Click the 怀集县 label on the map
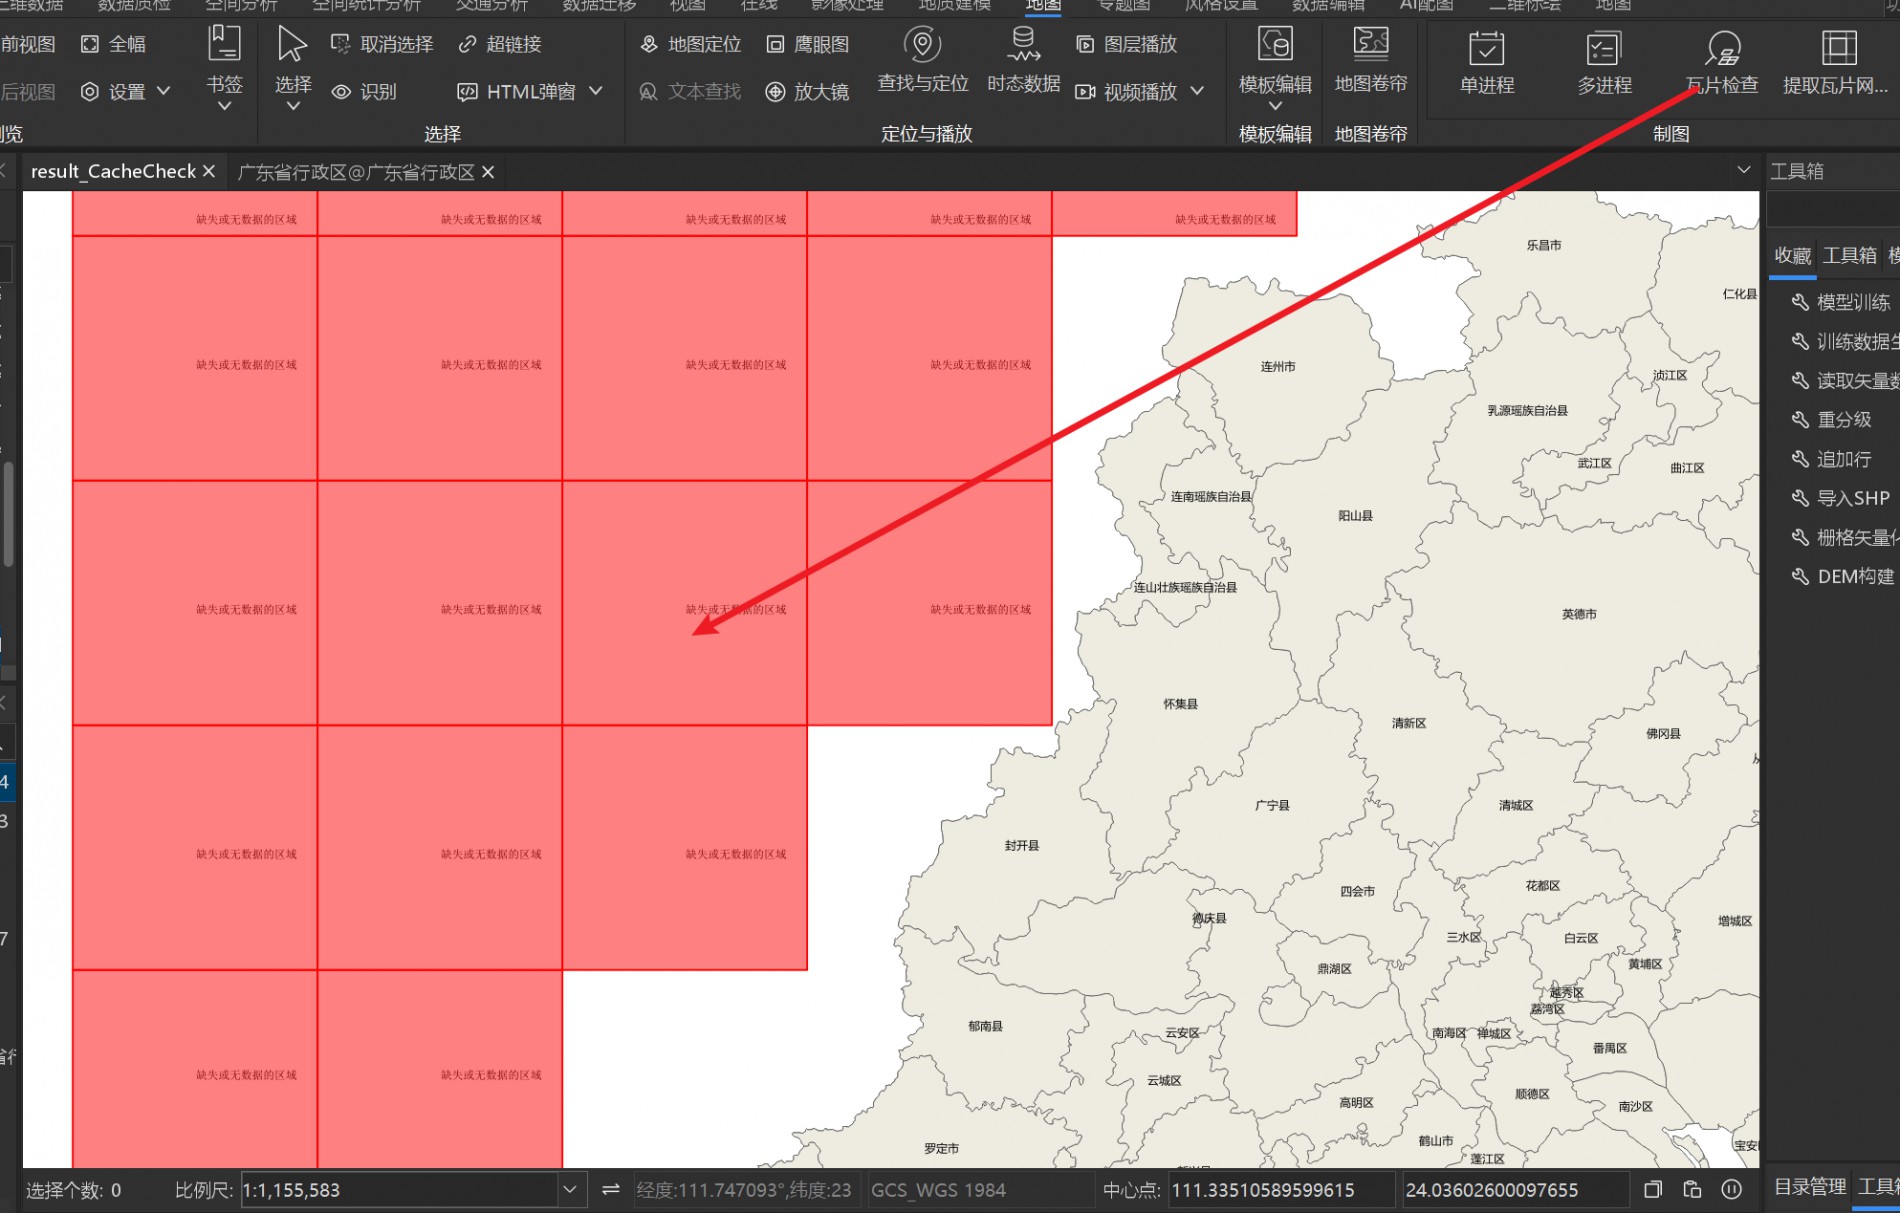Viewport: 1900px width, 1213px height. pos(1180,704)
